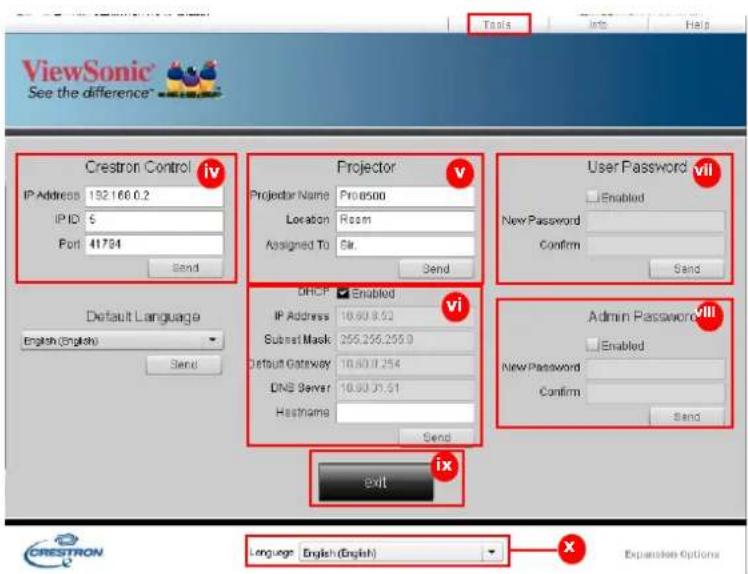This screenshot has height=574, width=748.
Task: Select Admin Password Confirm field
Action: [656, 393]
